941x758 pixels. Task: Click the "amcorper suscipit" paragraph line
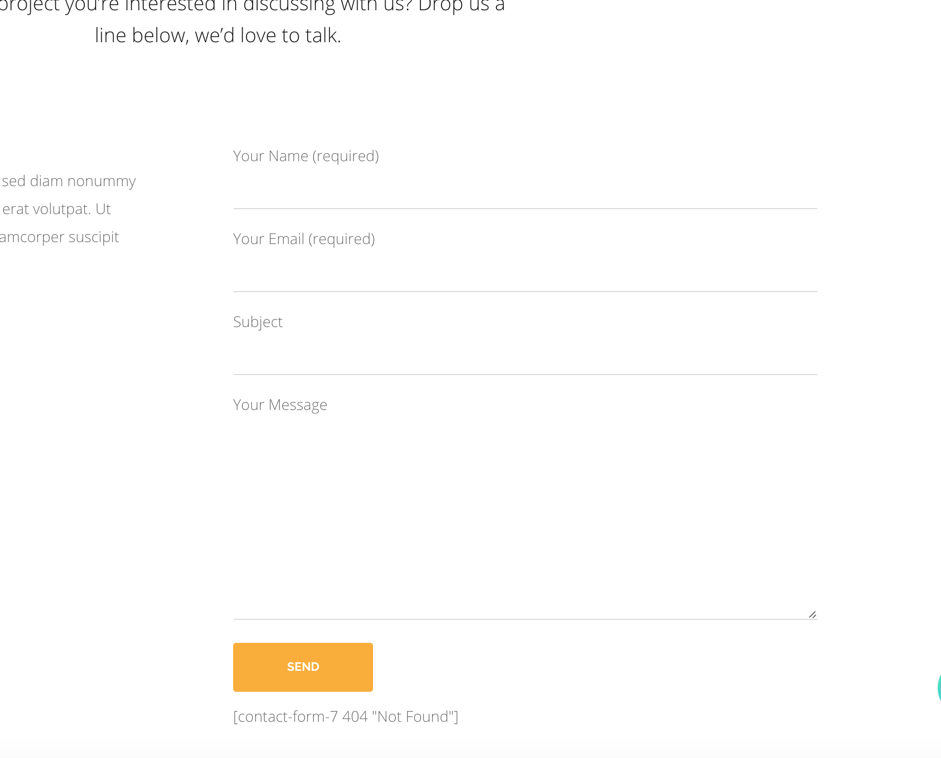[59, 237]
